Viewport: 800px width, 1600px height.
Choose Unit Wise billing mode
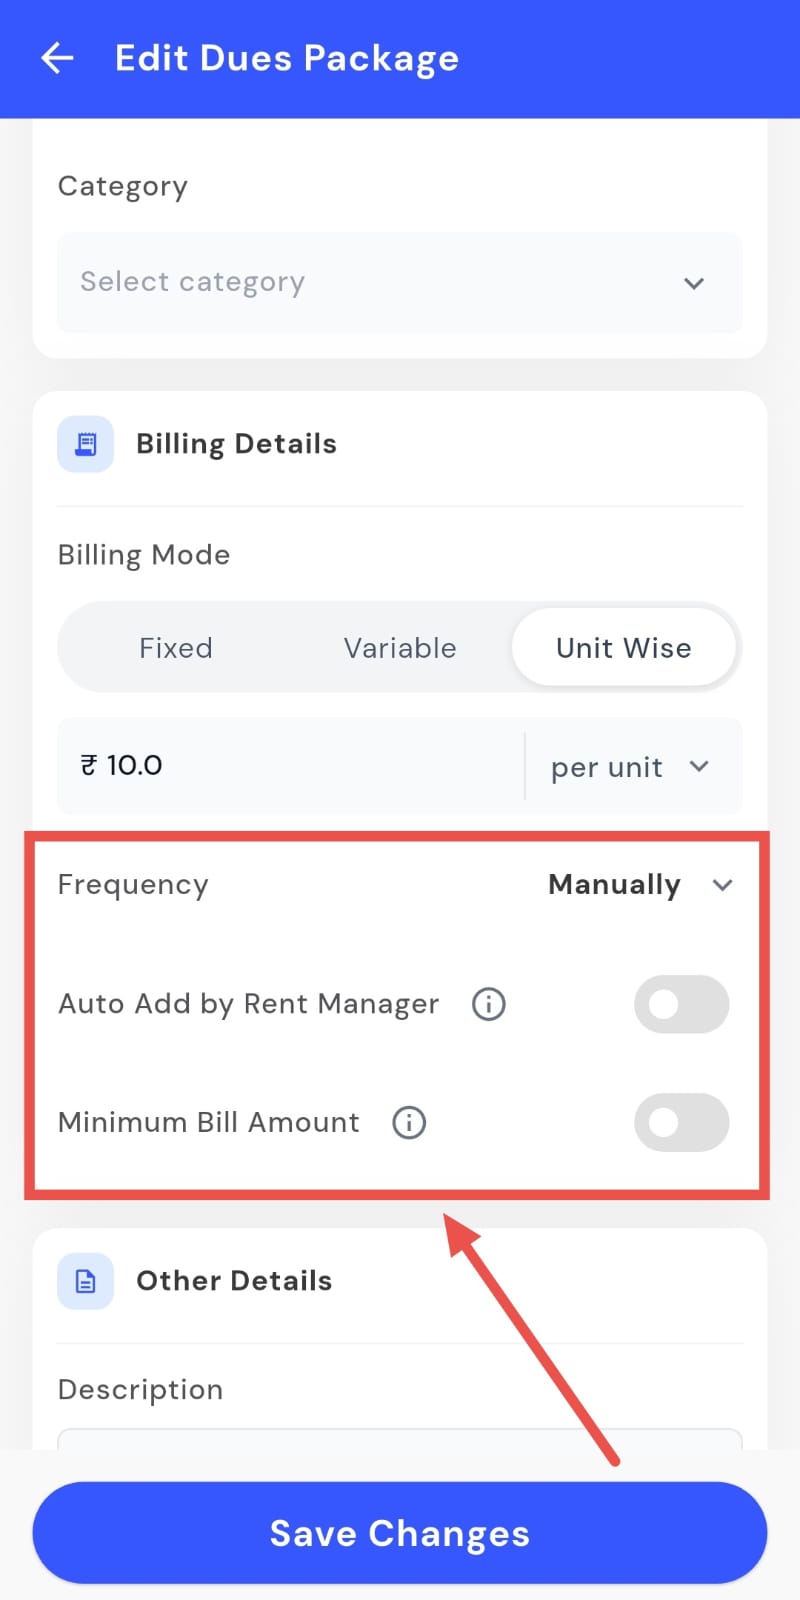623,648
